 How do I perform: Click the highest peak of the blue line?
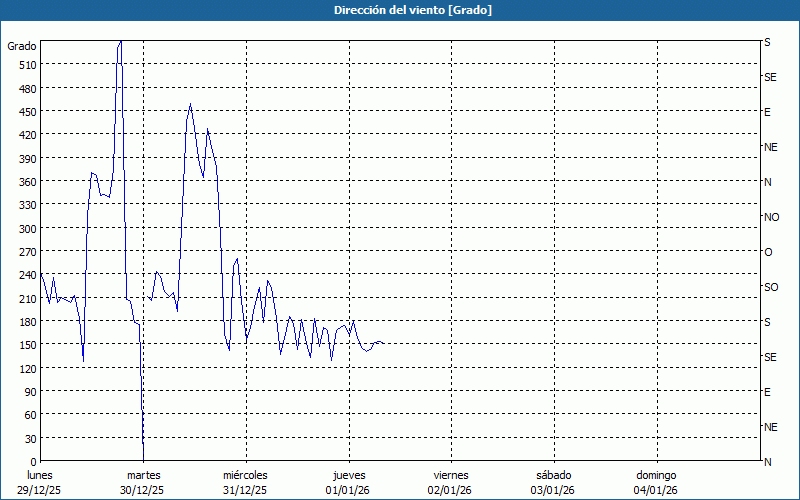pos(120,42)
